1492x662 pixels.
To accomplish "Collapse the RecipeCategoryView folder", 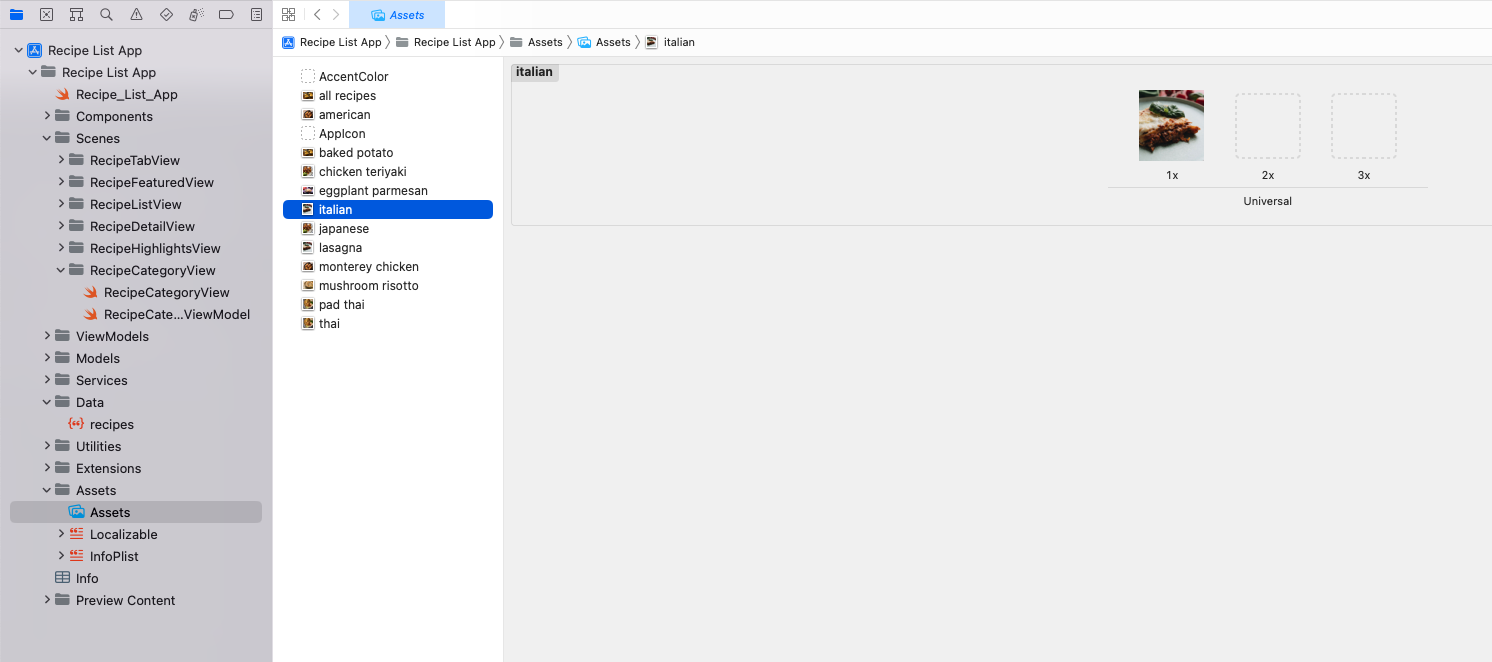I will [61, 270].
